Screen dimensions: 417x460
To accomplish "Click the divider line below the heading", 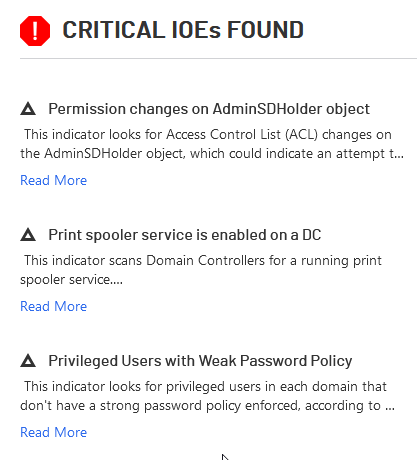I will pos(218,58).
